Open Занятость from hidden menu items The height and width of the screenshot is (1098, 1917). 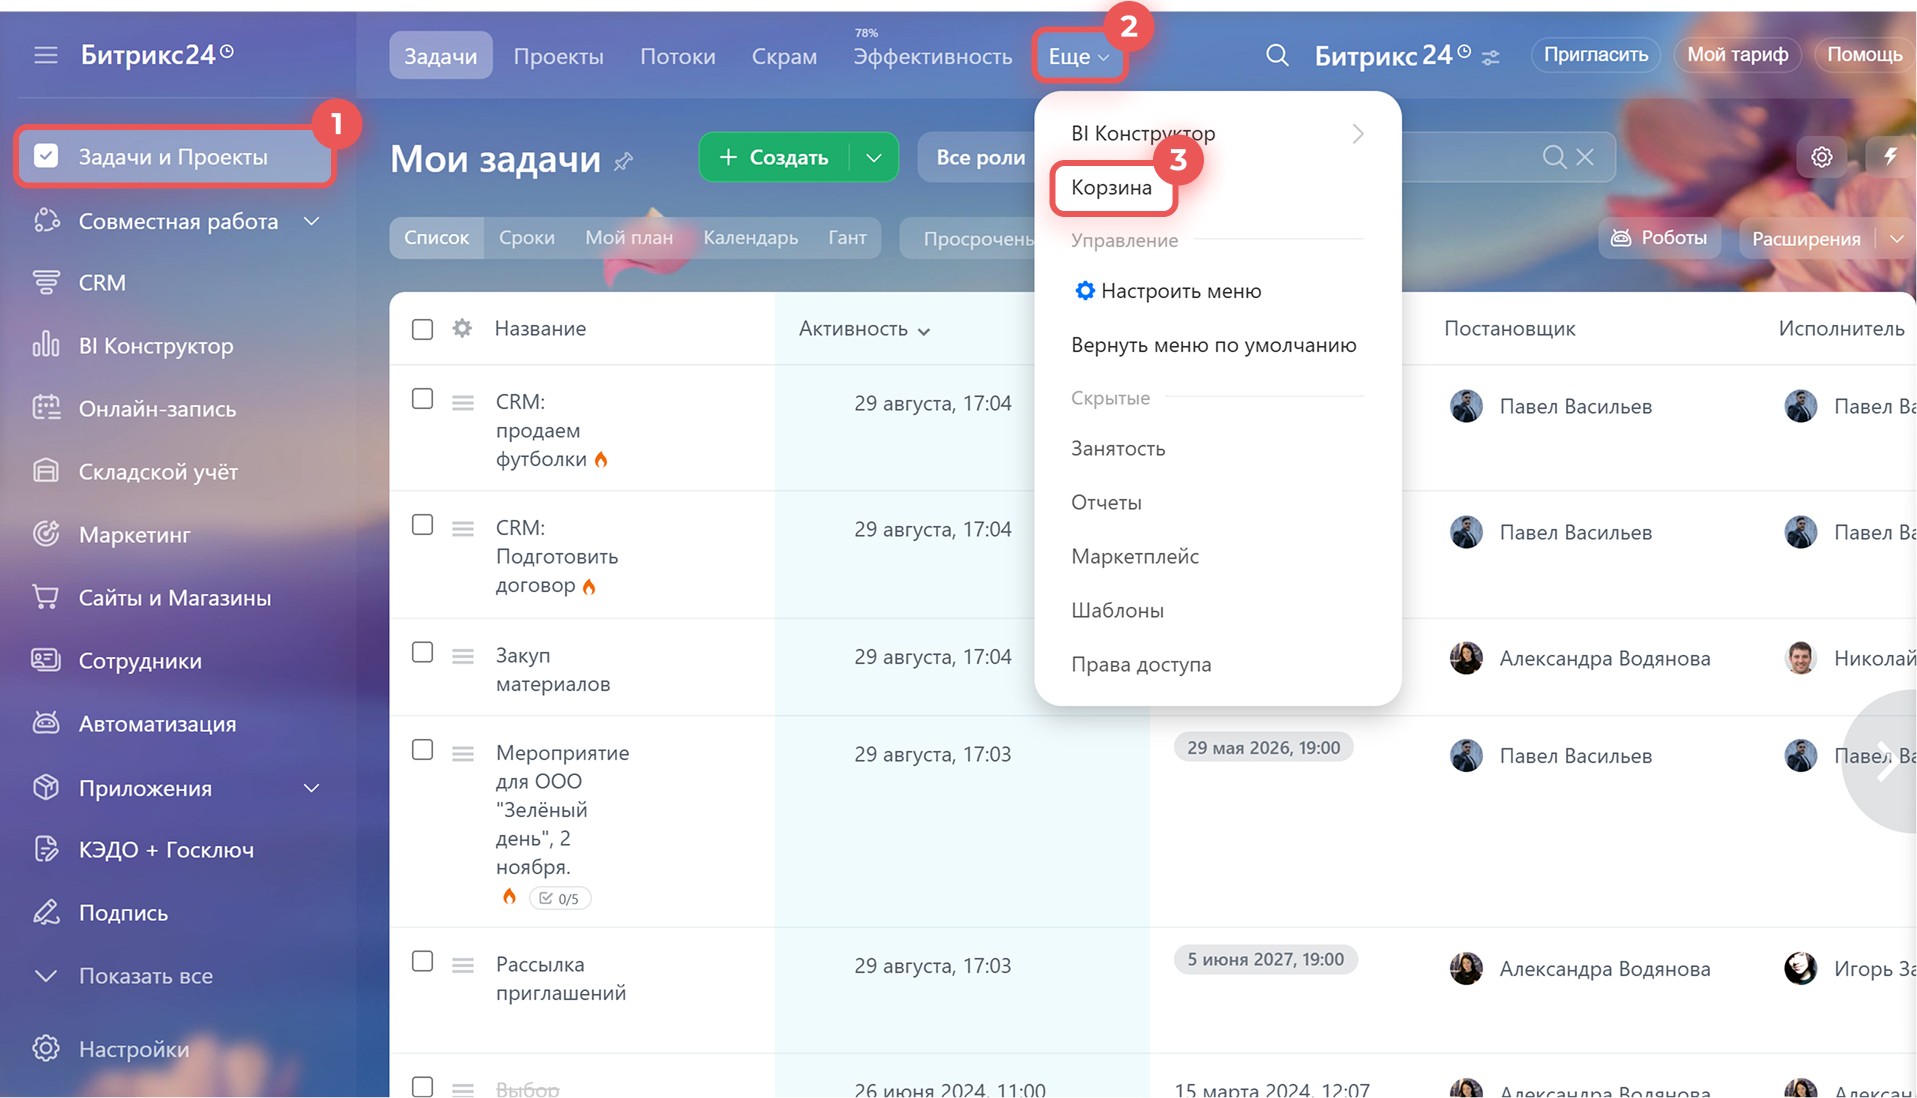[x=1118, y=449]
